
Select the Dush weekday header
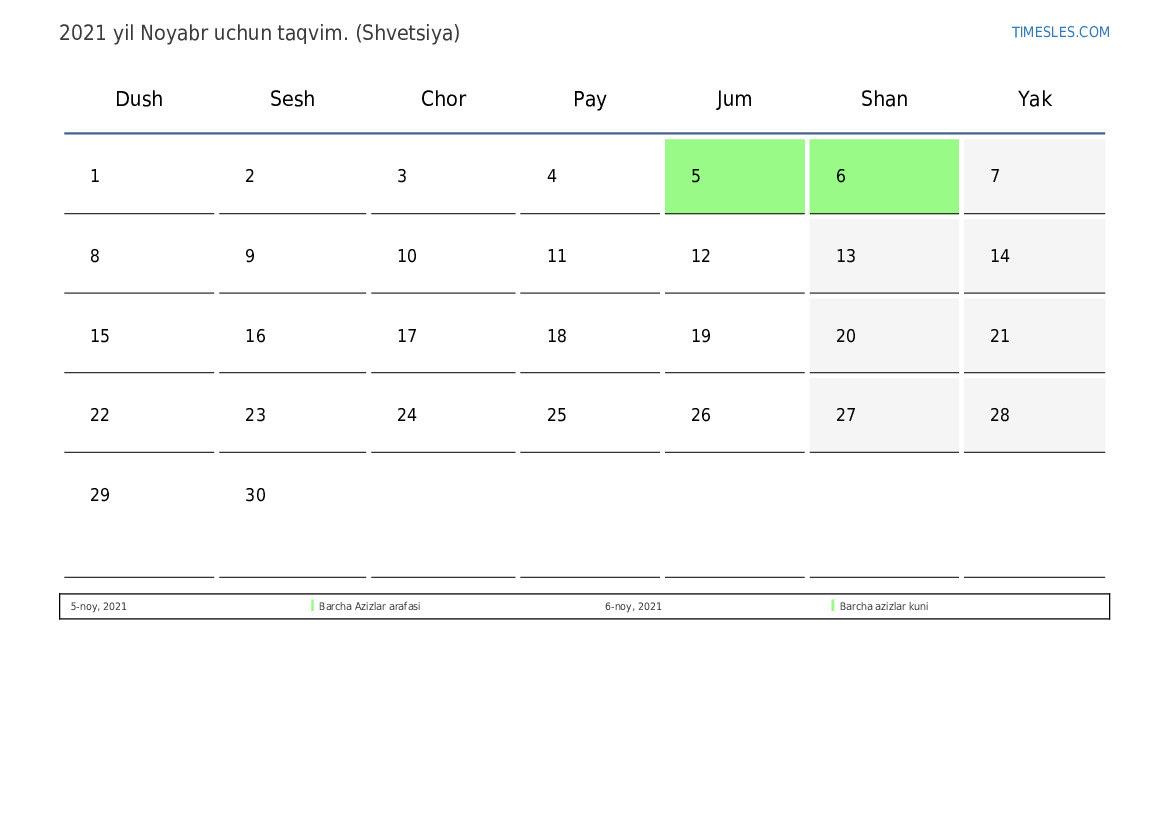pyautogui.click(x=139, y=98)
